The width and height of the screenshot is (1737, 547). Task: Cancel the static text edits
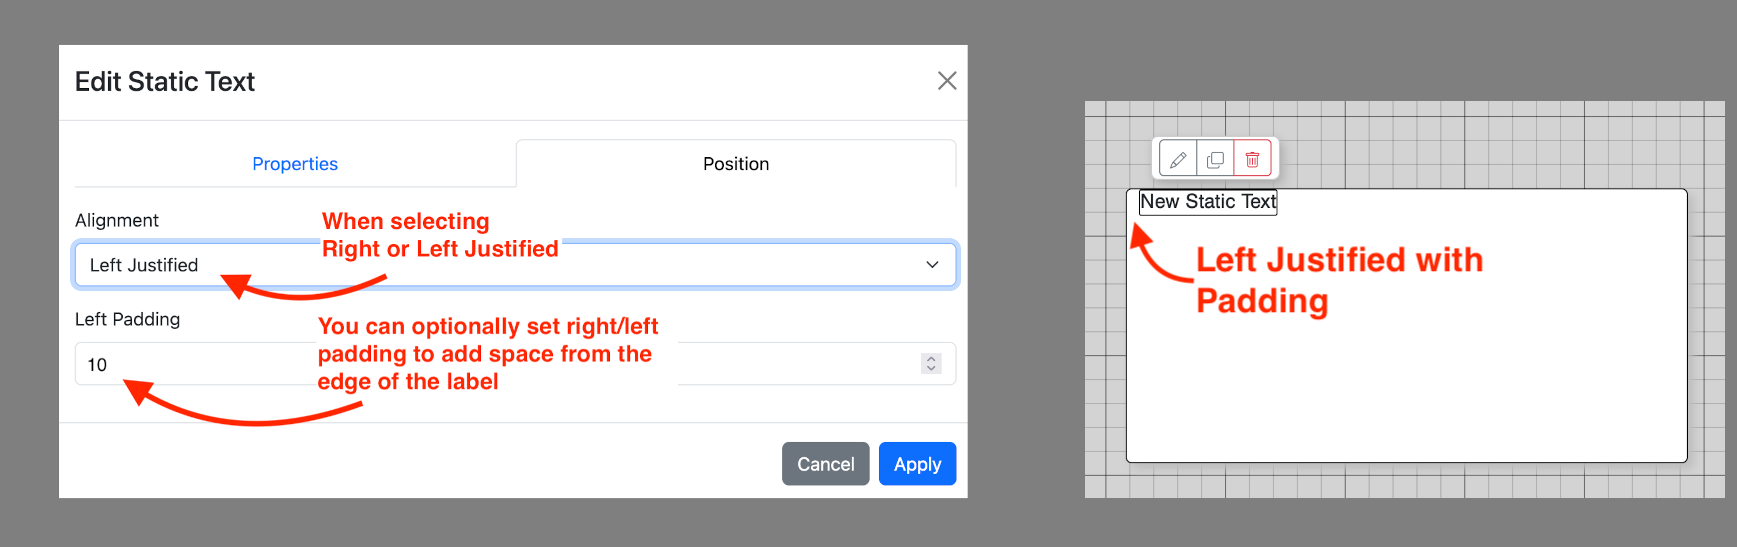click(825, 464)
